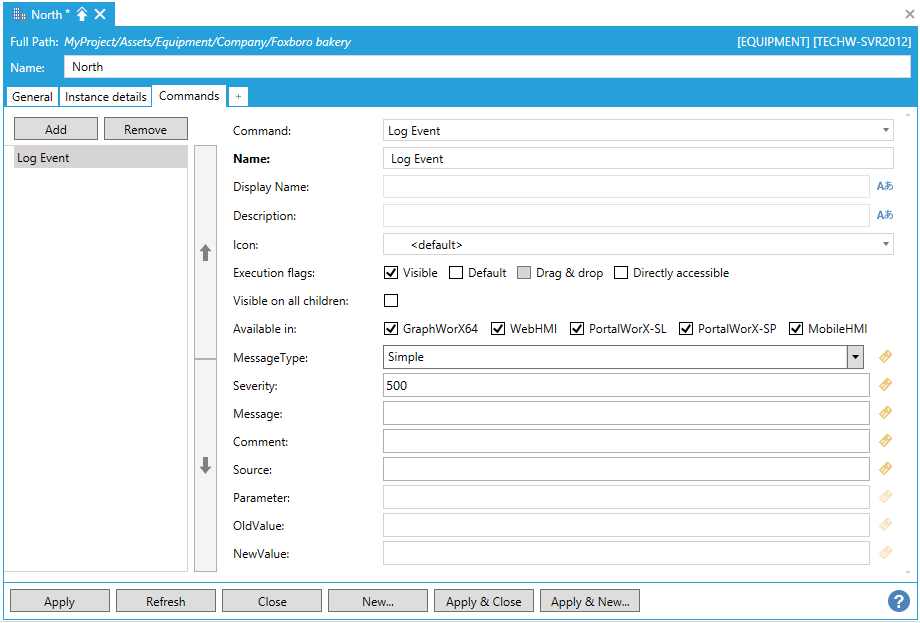Open the Instance details tab
The width and height of the screenshot is (920, 623).
click(106, 97)
